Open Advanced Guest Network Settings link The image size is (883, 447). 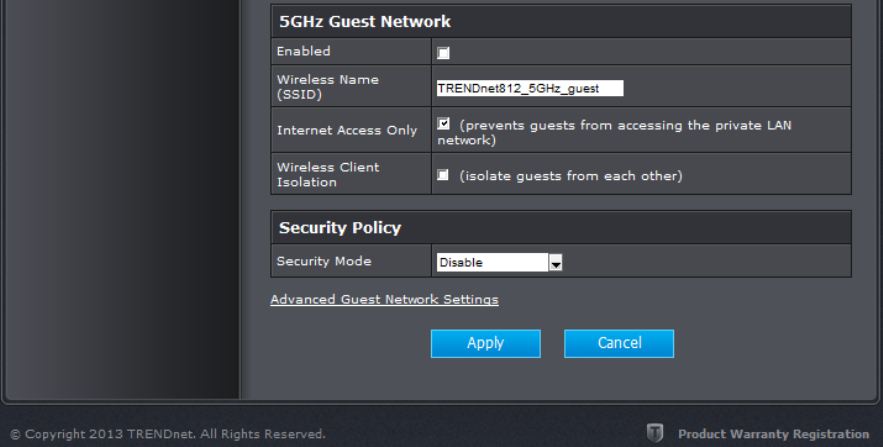click(384, 300)
